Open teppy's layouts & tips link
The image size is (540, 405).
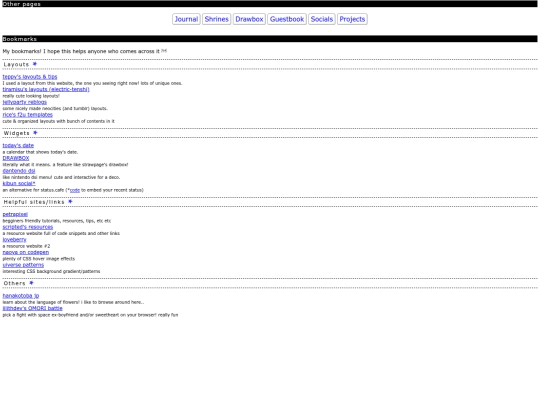pos(30,77)
